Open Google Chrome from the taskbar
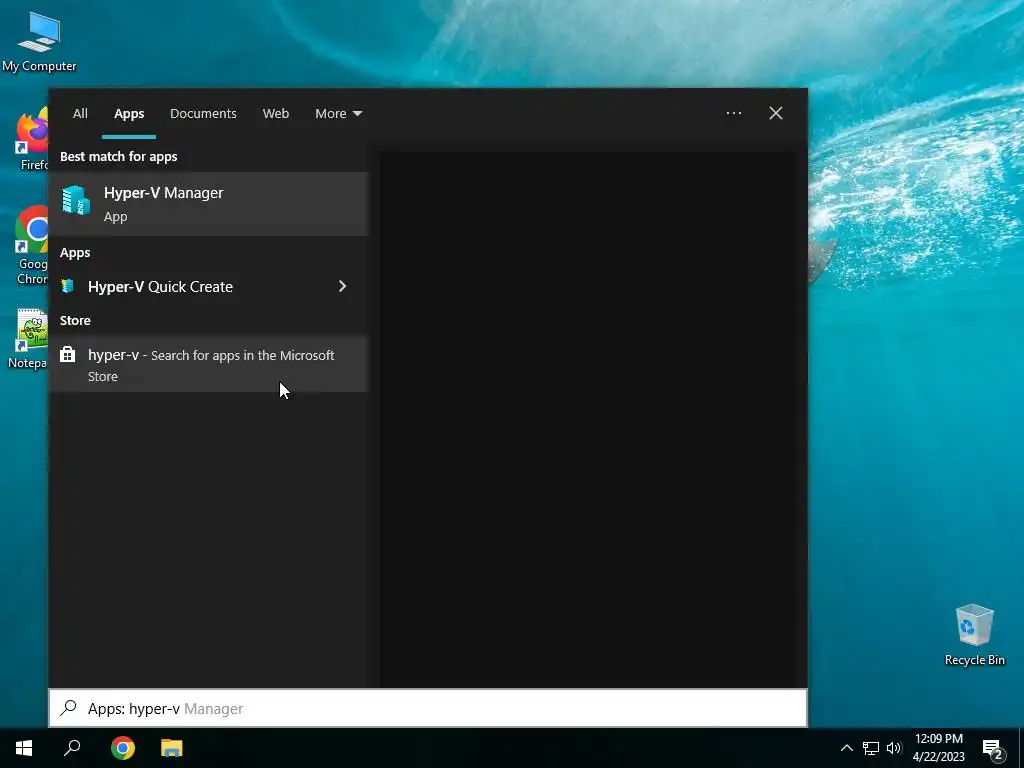 (x=123, y=748)
